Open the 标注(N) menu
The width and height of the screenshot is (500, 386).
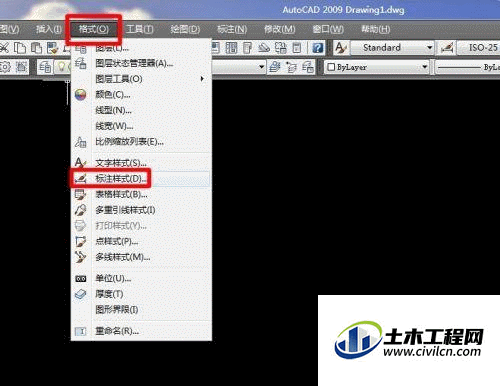coord(232,29)
